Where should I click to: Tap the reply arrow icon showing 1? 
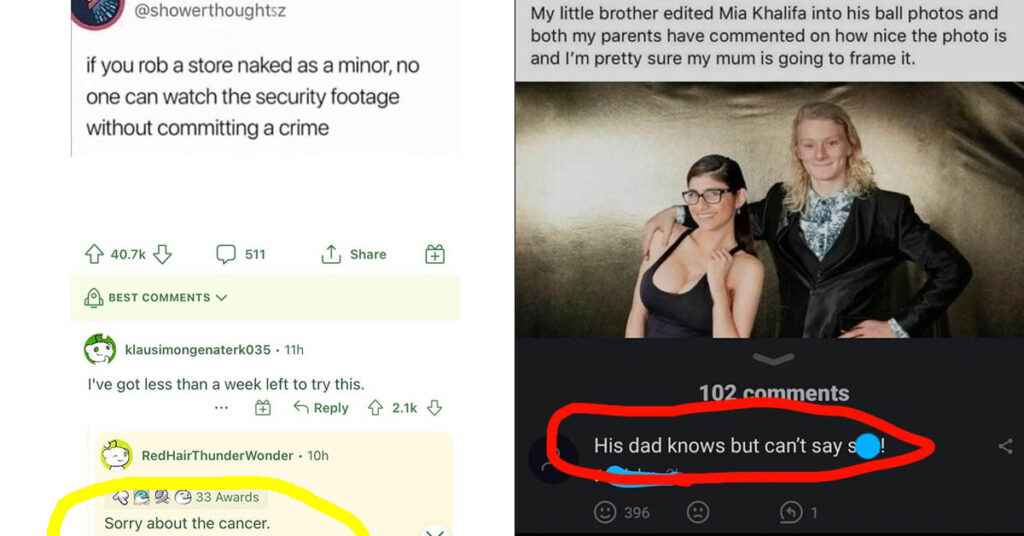(x=790, y=512)
